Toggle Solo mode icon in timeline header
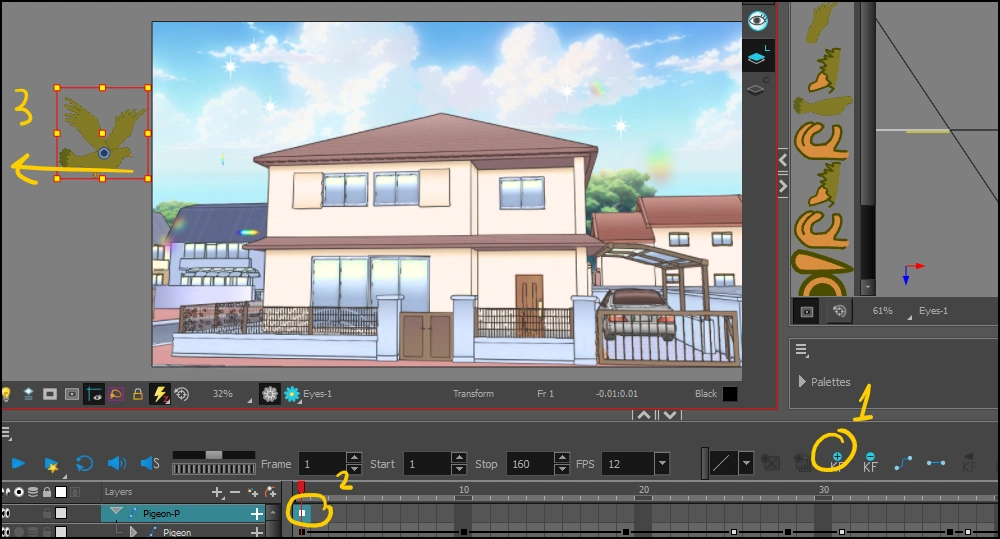Viewport: 1000px width, 539px height. [x=19, y=492]
